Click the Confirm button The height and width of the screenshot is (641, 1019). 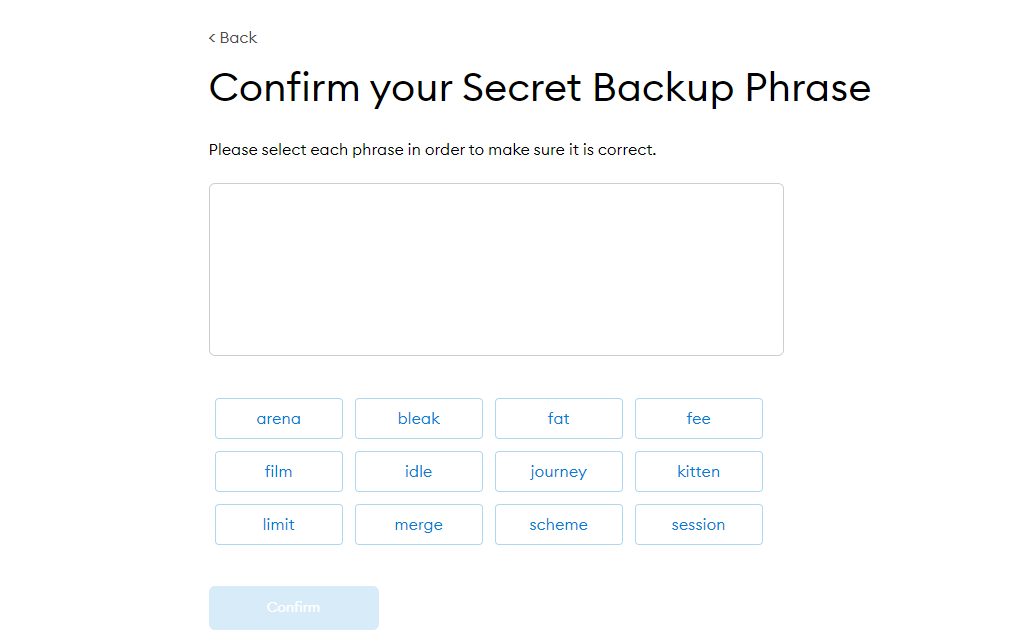[294, 608]
